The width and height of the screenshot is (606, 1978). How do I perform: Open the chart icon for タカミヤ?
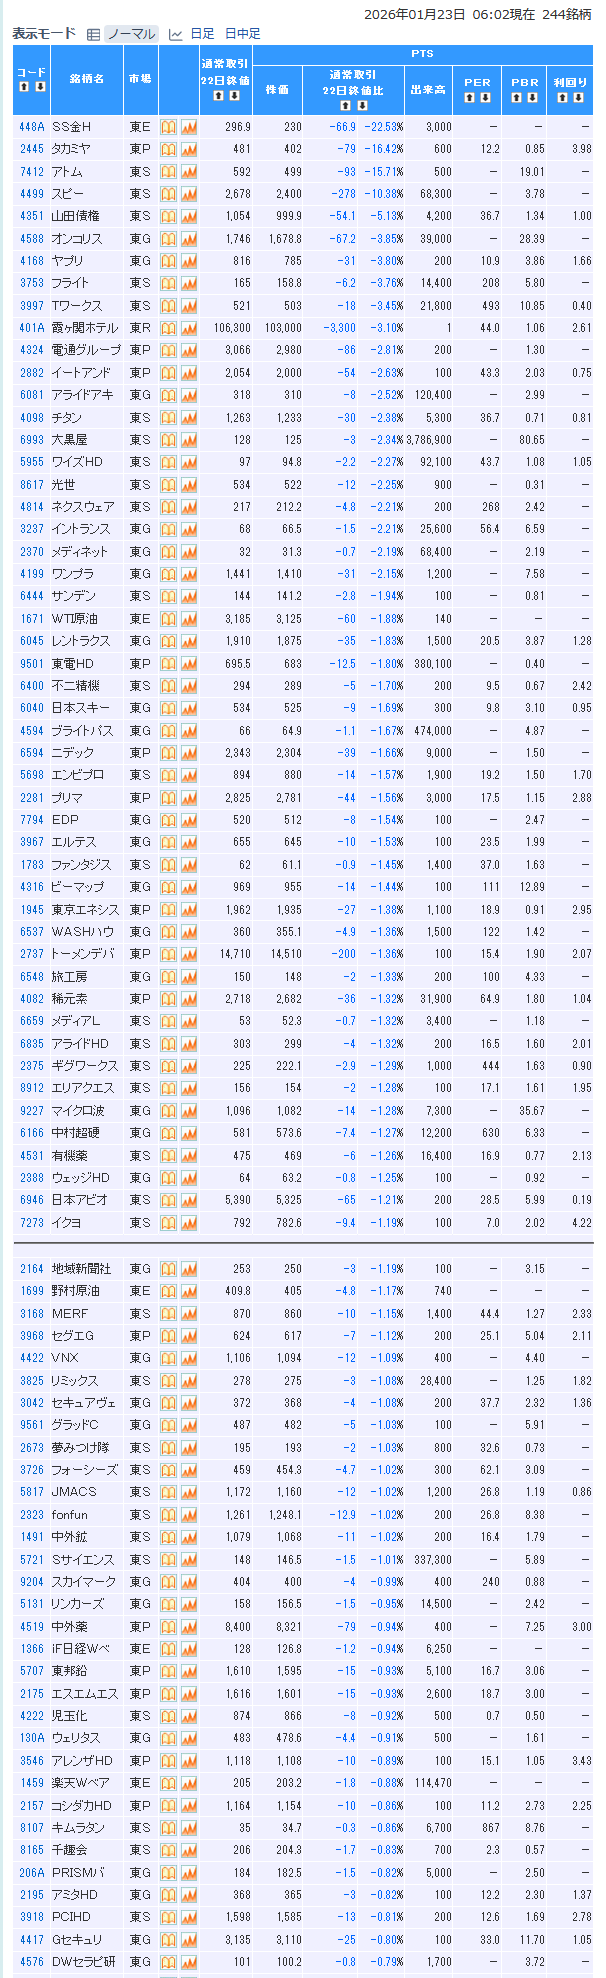click(x=189, y=149)
